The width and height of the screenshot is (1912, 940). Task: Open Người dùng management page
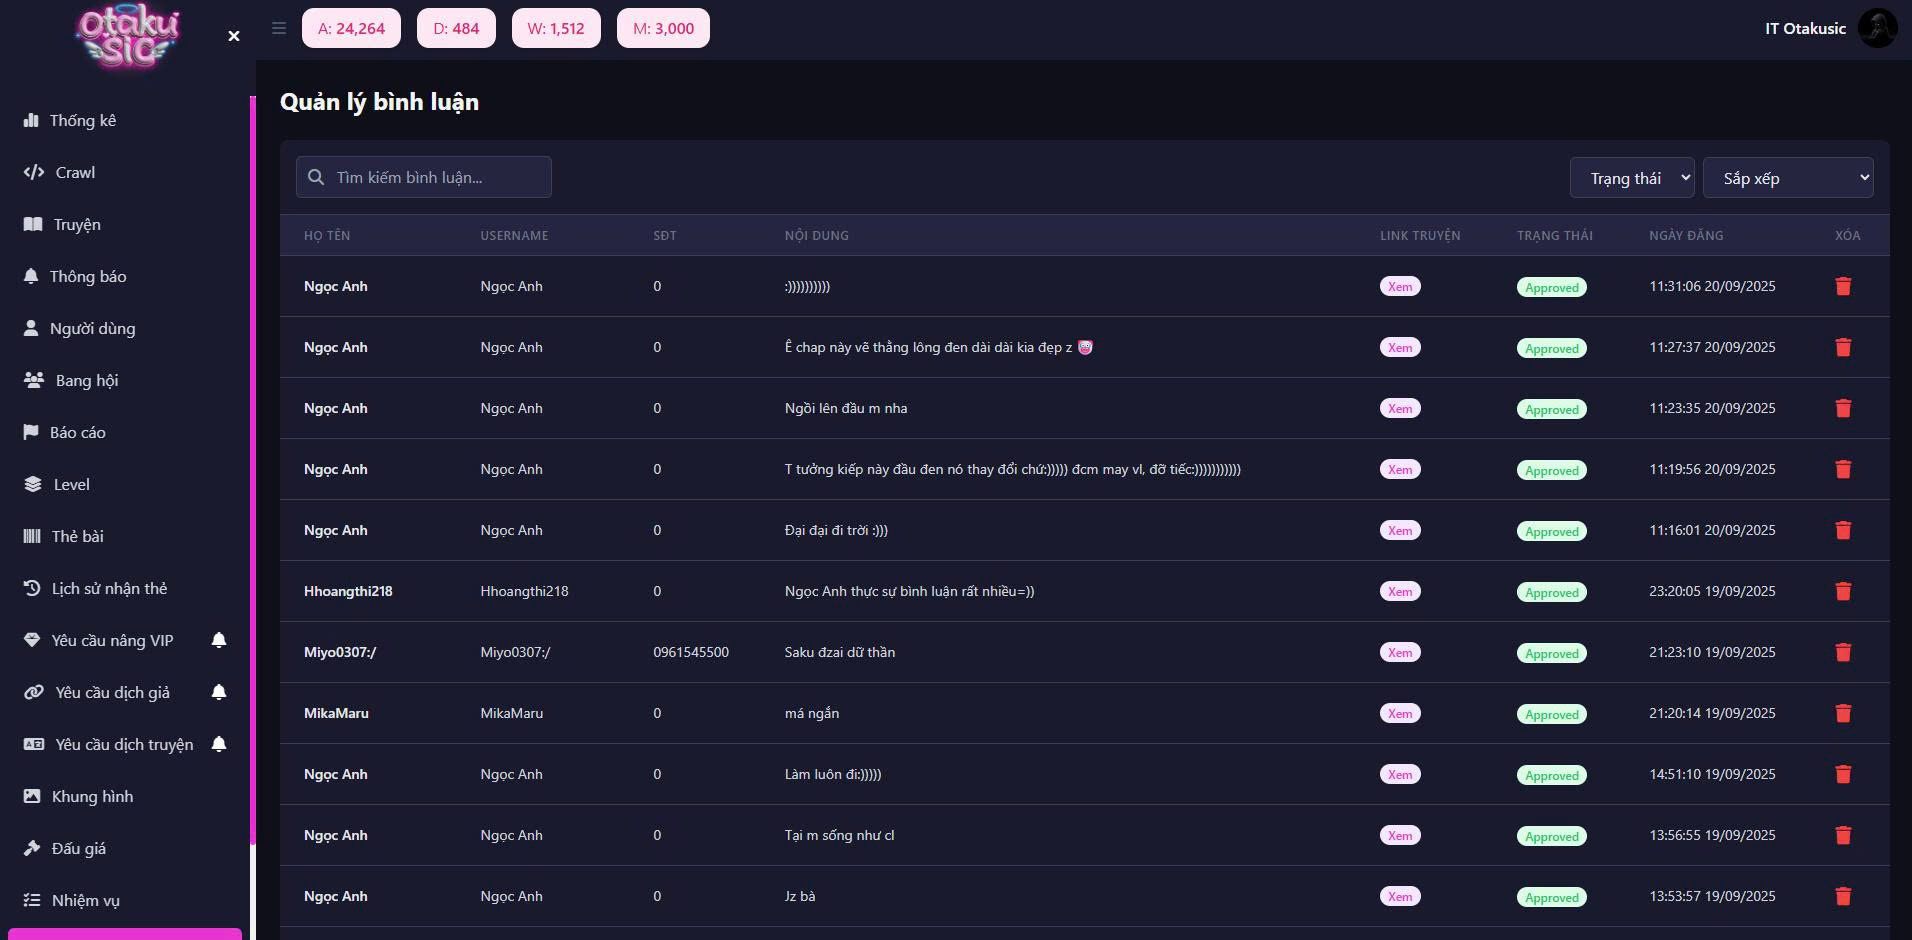click(92, 328)
